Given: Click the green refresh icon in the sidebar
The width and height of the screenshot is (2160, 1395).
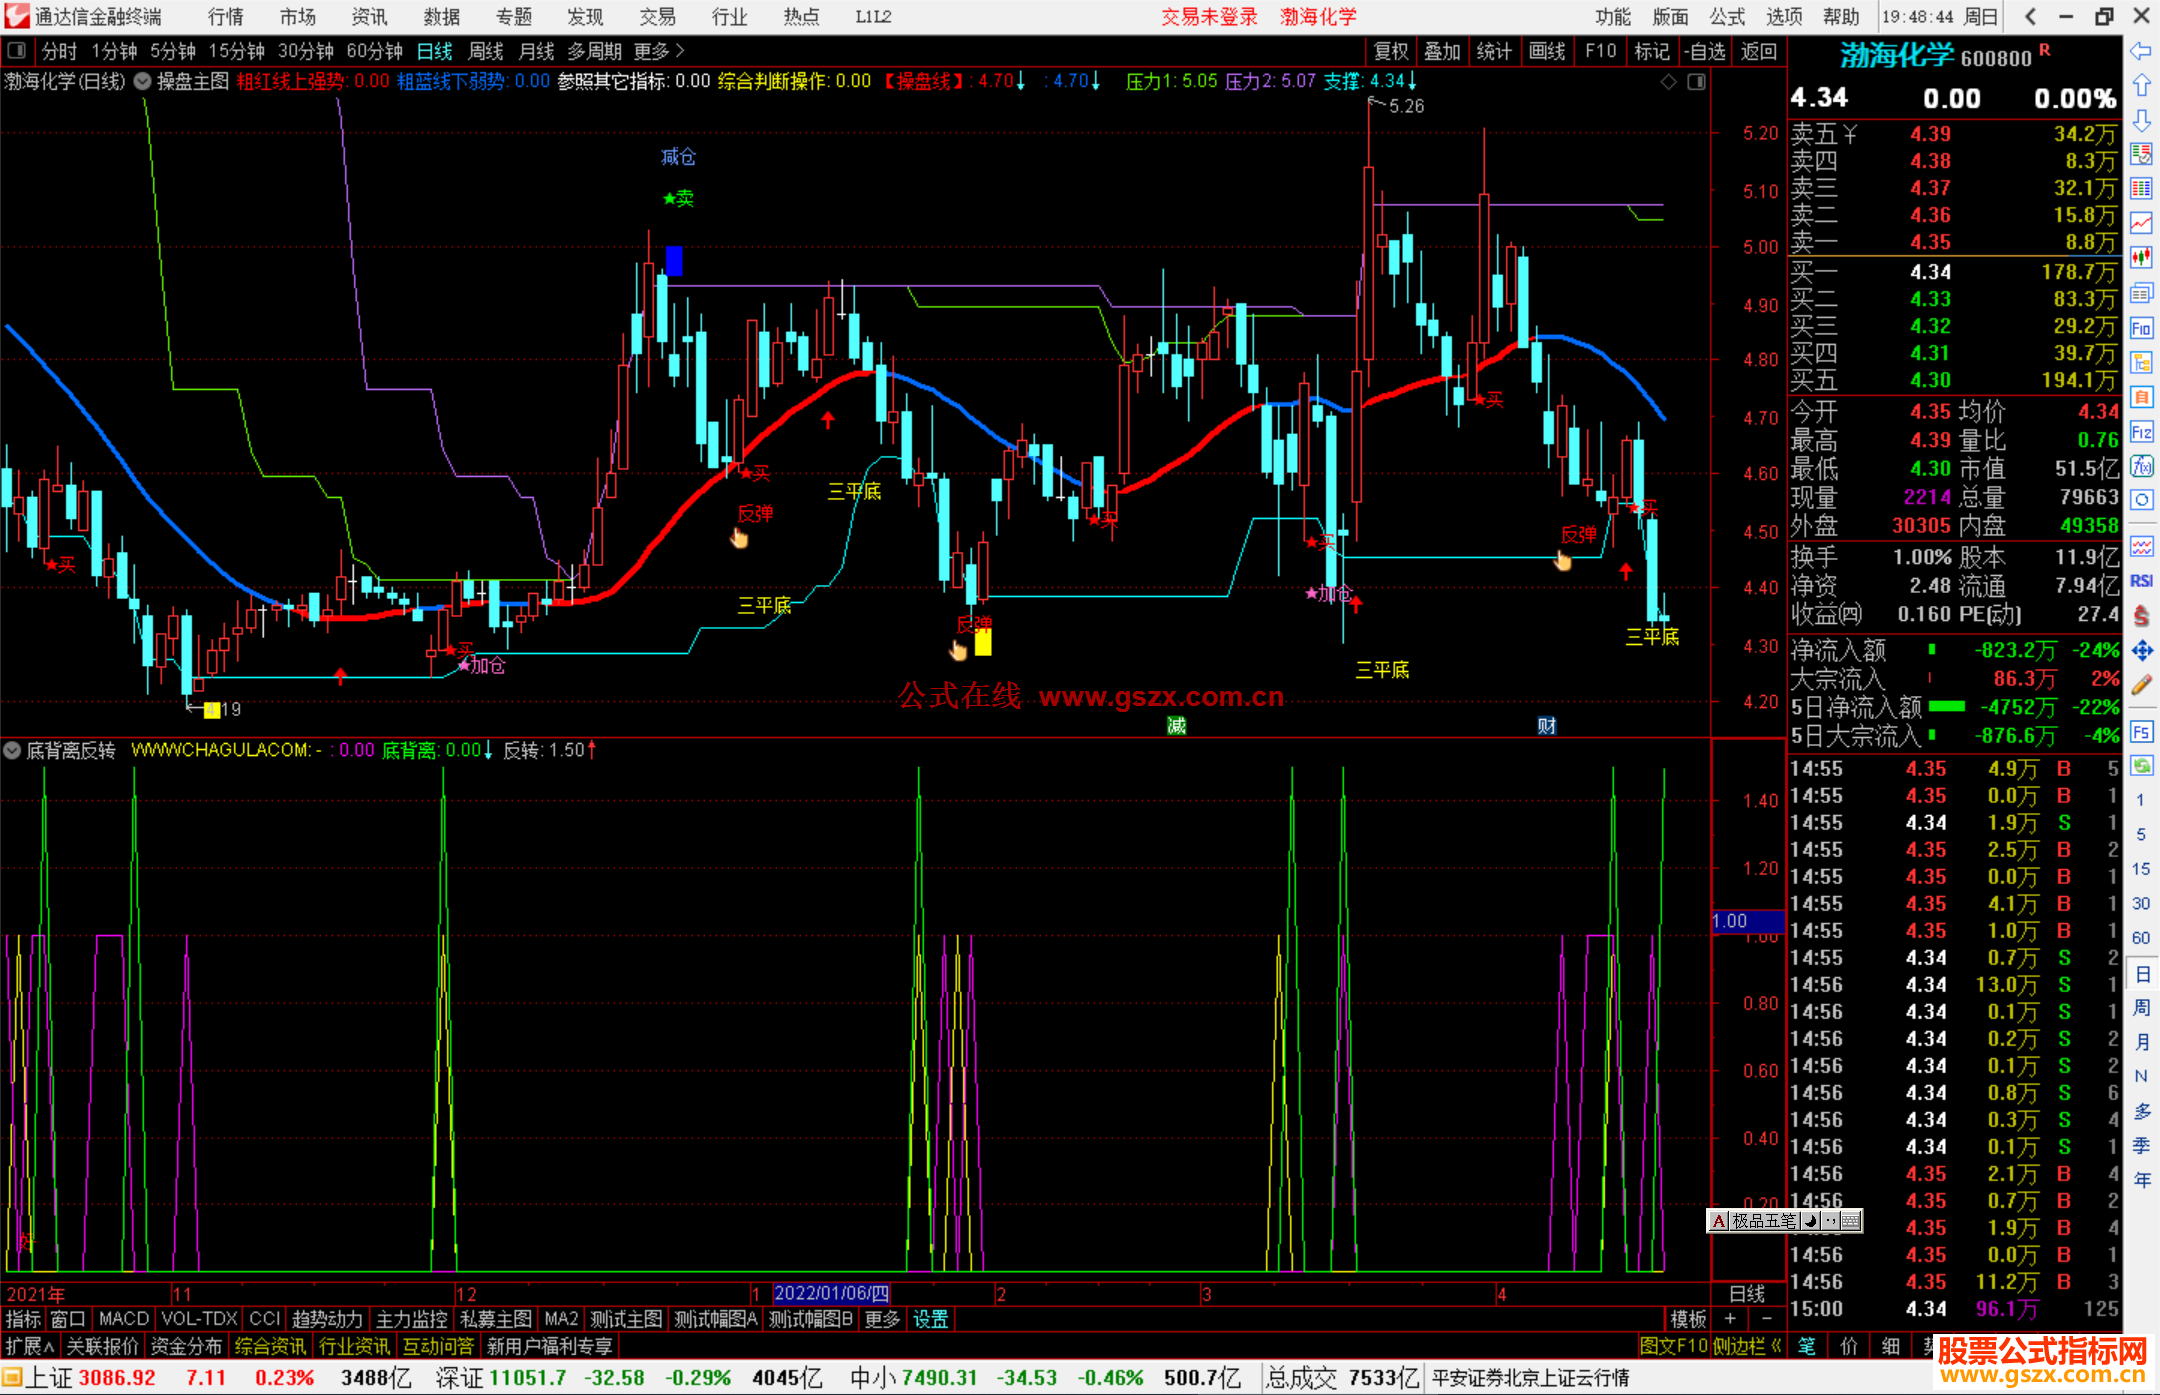Looking at the screenshot, I should pos(2141,766).
